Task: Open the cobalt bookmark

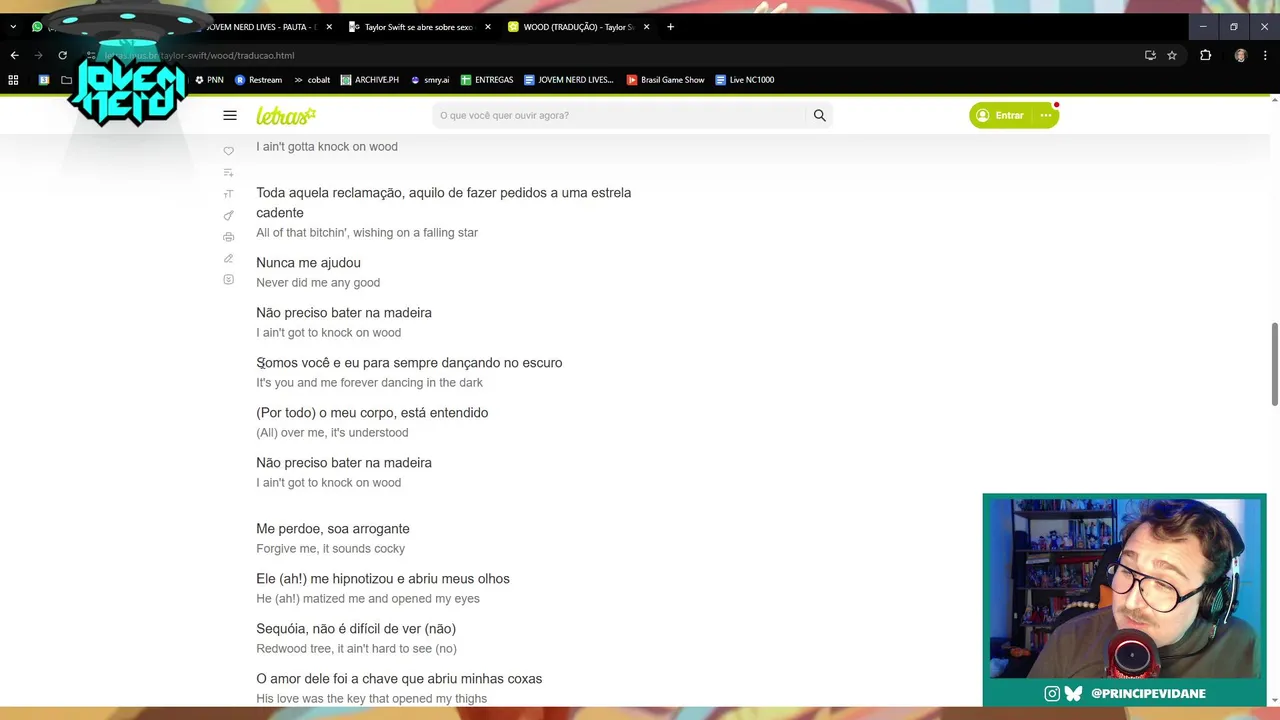Action: click(312, 80)
